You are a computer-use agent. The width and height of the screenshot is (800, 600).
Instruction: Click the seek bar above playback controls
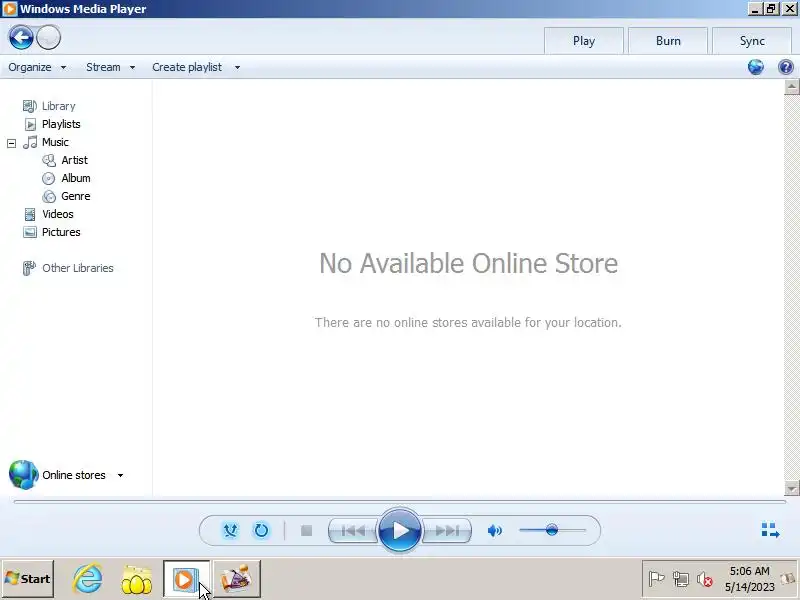click(400, 502)
